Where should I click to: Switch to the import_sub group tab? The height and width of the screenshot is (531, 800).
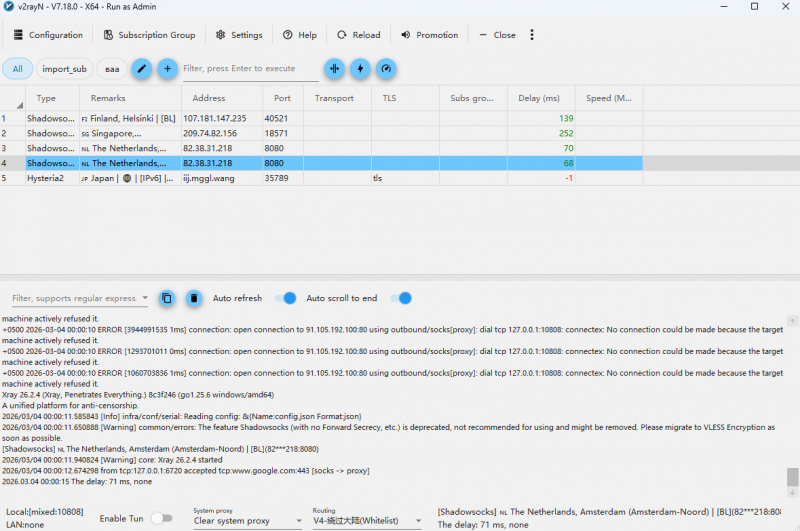pyautogui.click(x=64, y=69)
